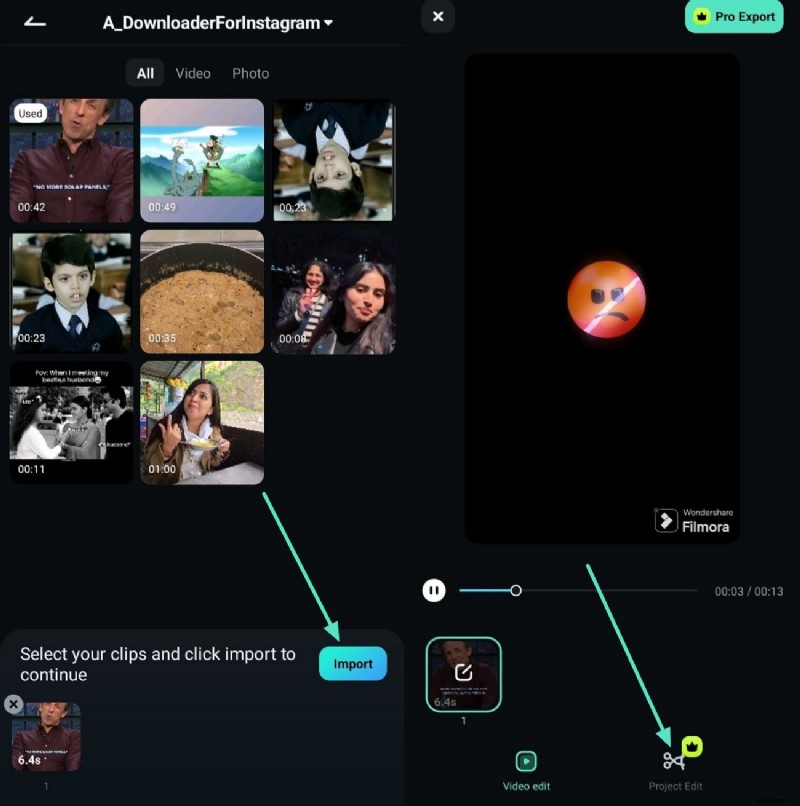Select the 00:42 clip marked Used
The image size is (800, 806).
pos(70,160)
